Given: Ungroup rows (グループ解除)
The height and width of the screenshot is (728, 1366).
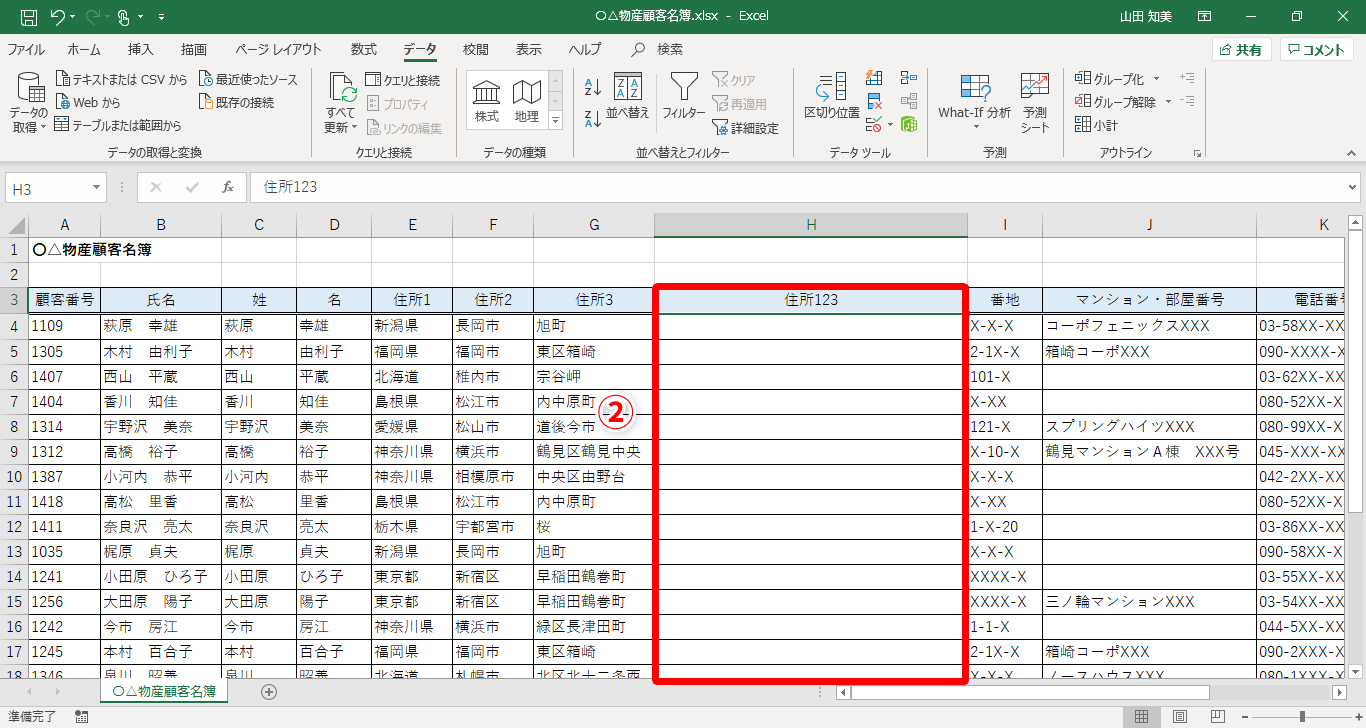Looking at the screenshot, I should (1115, 102).
